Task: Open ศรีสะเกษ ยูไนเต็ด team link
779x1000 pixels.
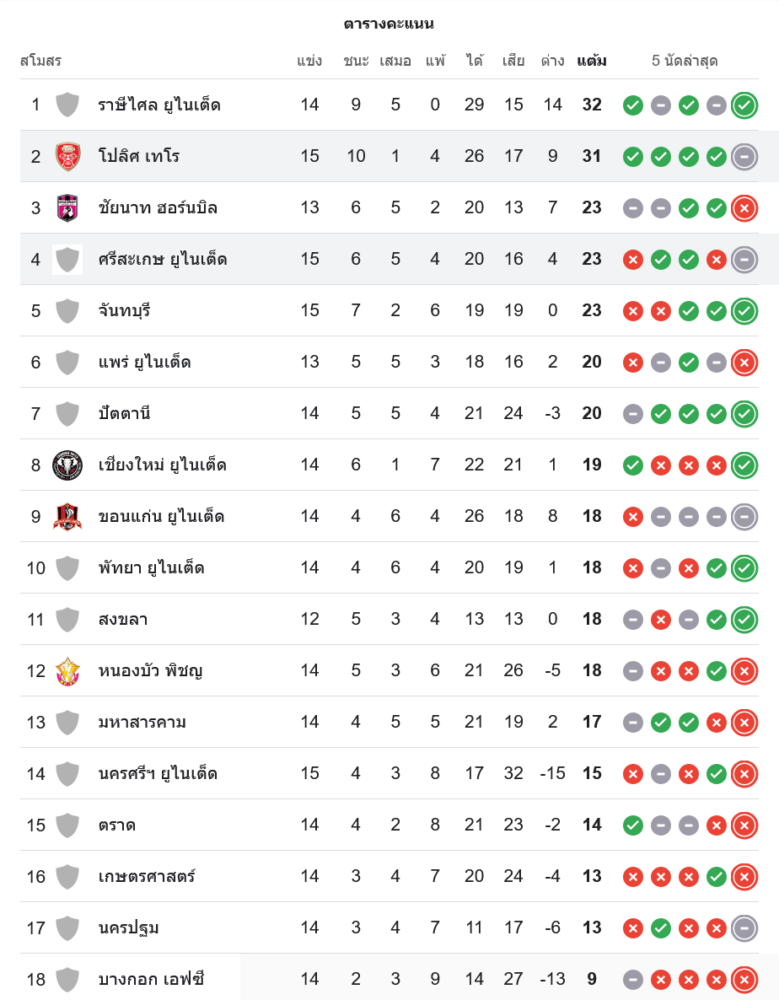Action: (162, 259)
